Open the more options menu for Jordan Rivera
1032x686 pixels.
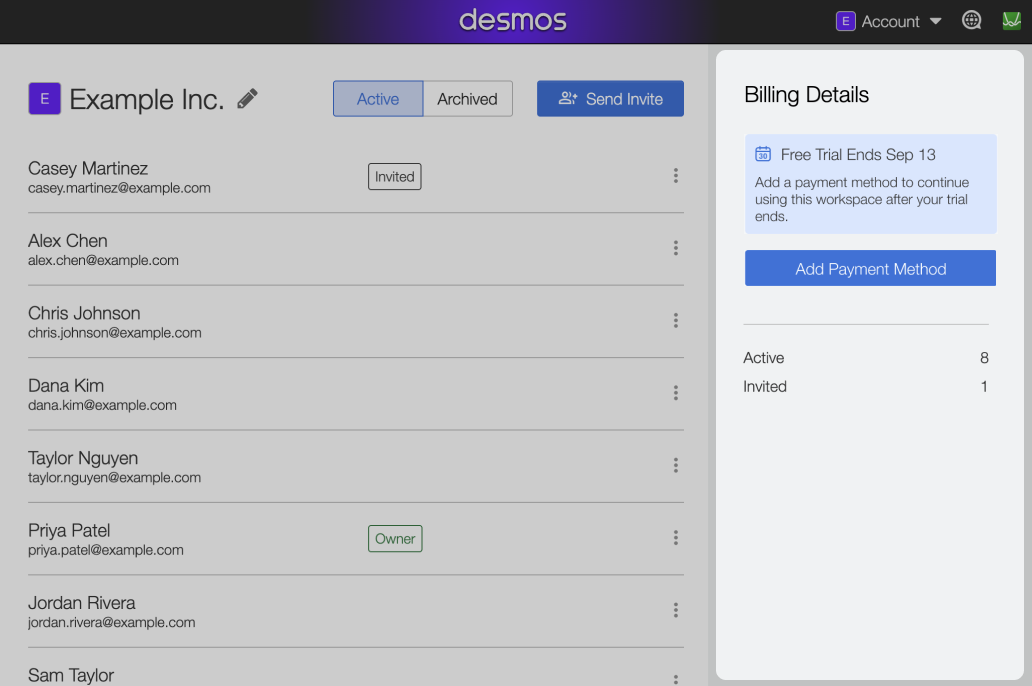click(675, 610)
